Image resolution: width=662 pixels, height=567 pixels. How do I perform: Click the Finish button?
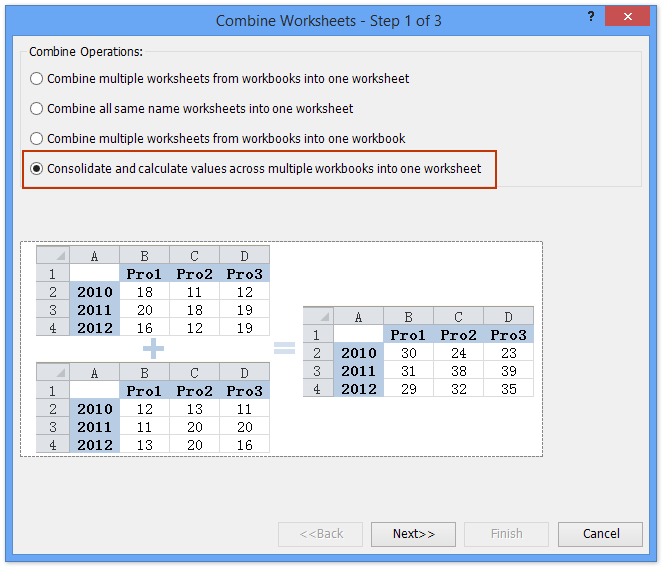point(506,534)
